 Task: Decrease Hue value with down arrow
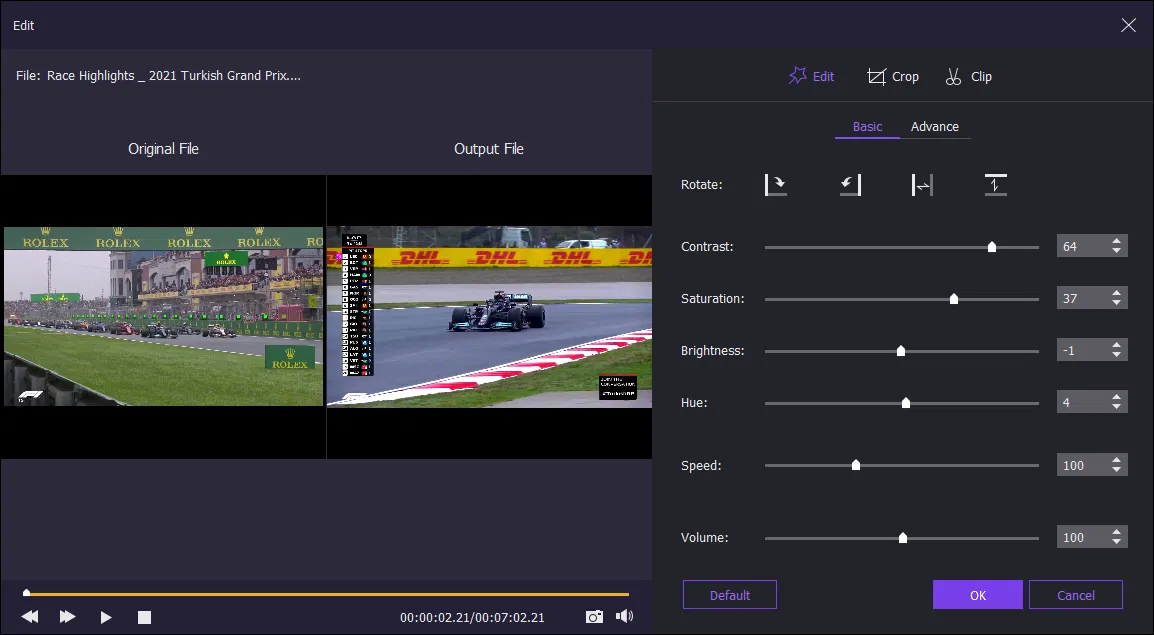coord(1116,407)
